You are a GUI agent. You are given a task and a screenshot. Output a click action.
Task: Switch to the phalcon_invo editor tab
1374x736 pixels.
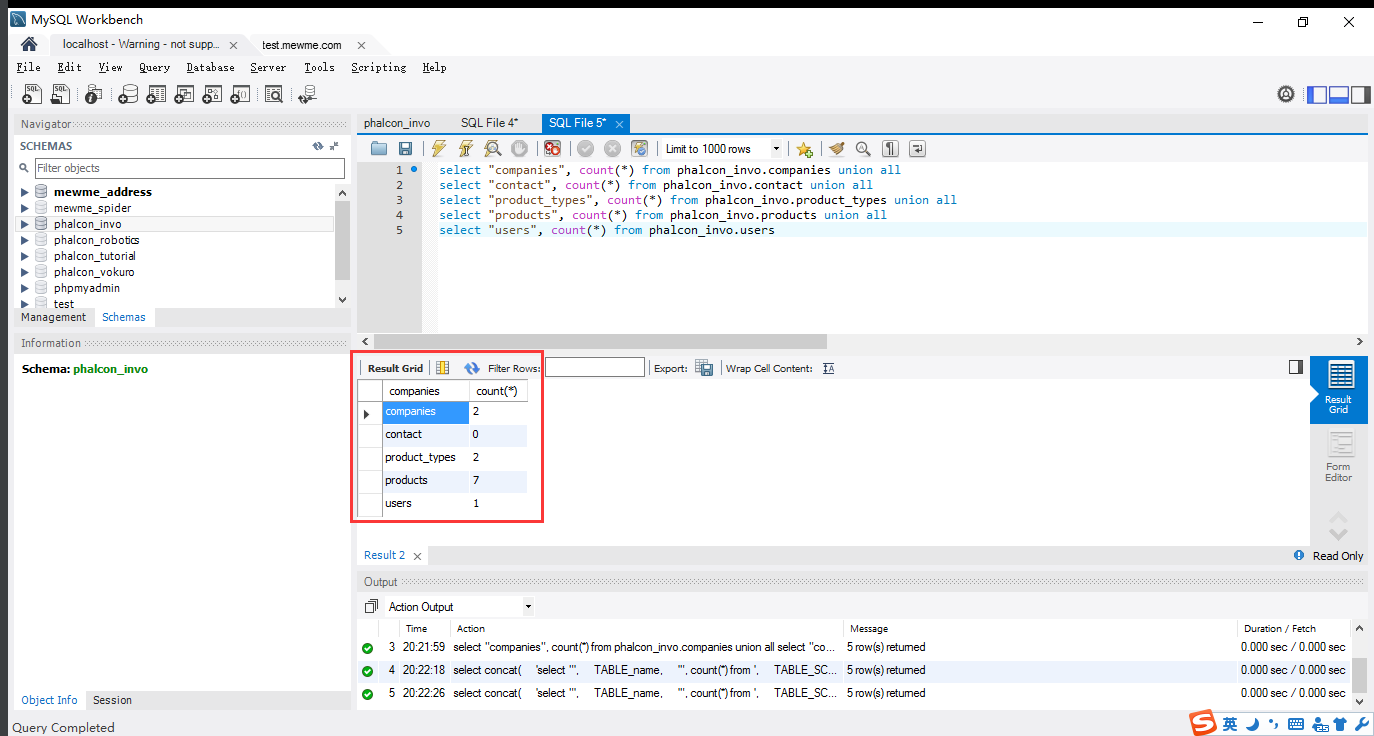point(397,123)
